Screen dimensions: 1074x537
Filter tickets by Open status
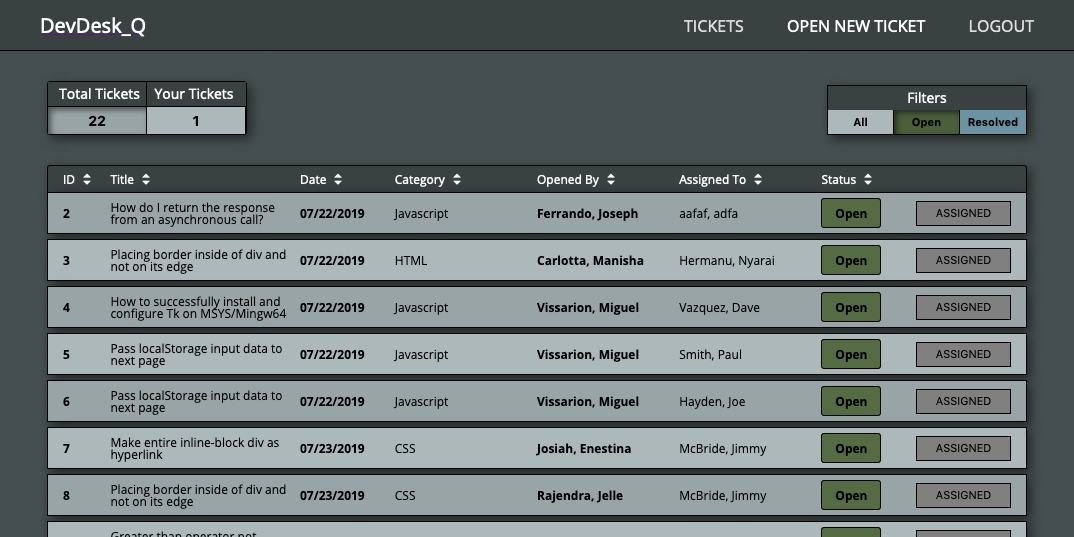click(926, 122)
